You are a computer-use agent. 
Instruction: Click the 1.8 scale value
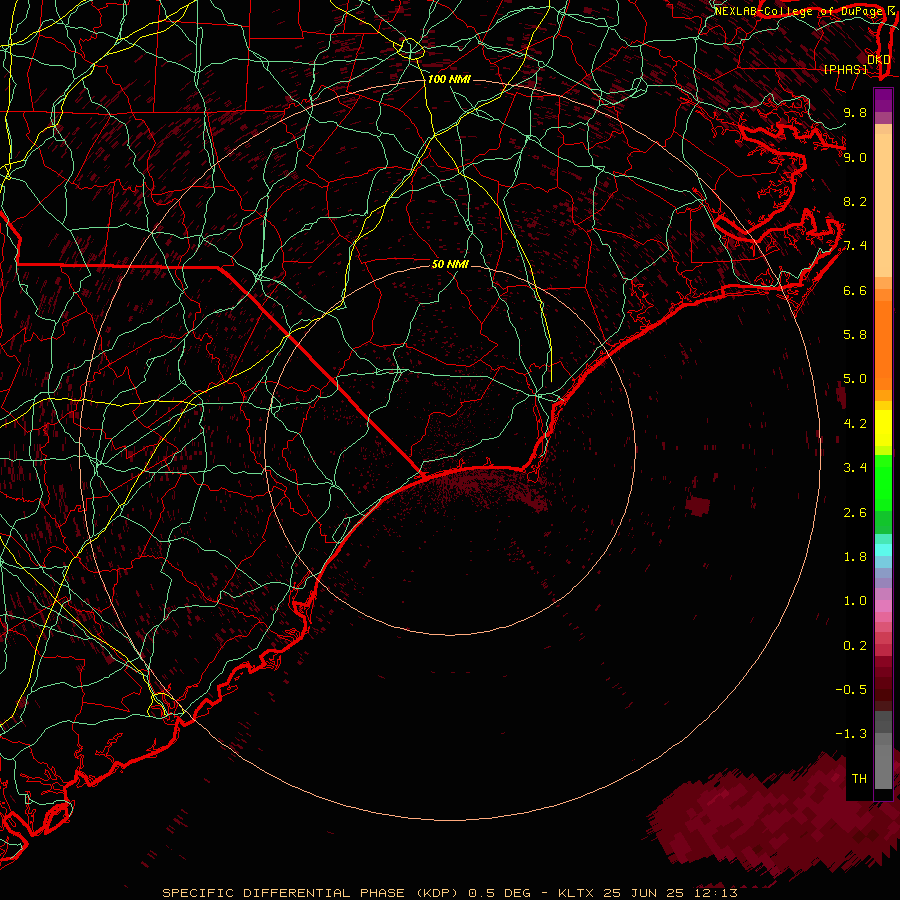coord(855,557)
